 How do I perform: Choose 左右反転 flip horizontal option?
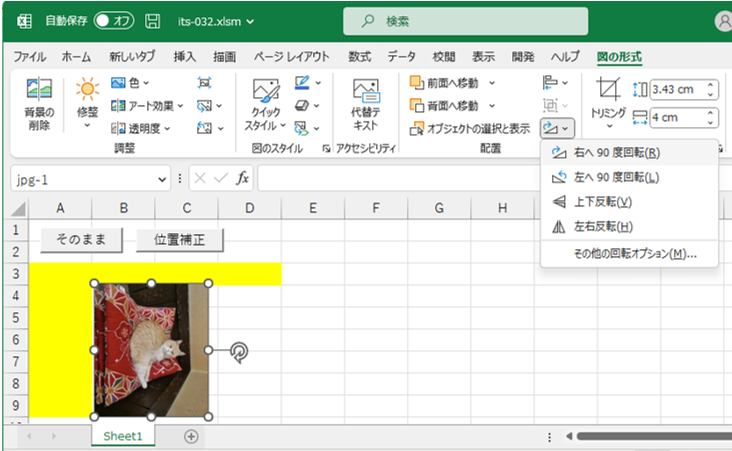pos(603,226)
